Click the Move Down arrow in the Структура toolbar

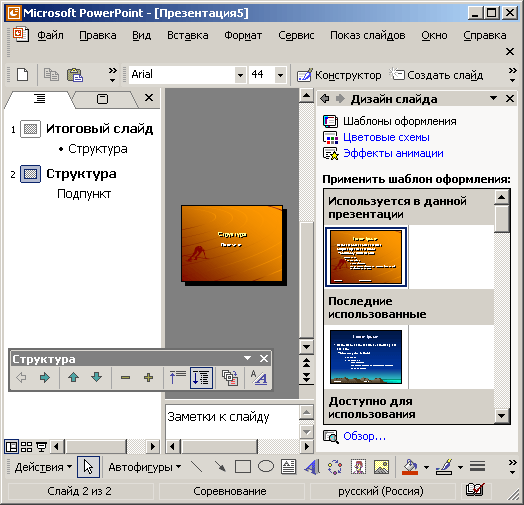[97, 378]
